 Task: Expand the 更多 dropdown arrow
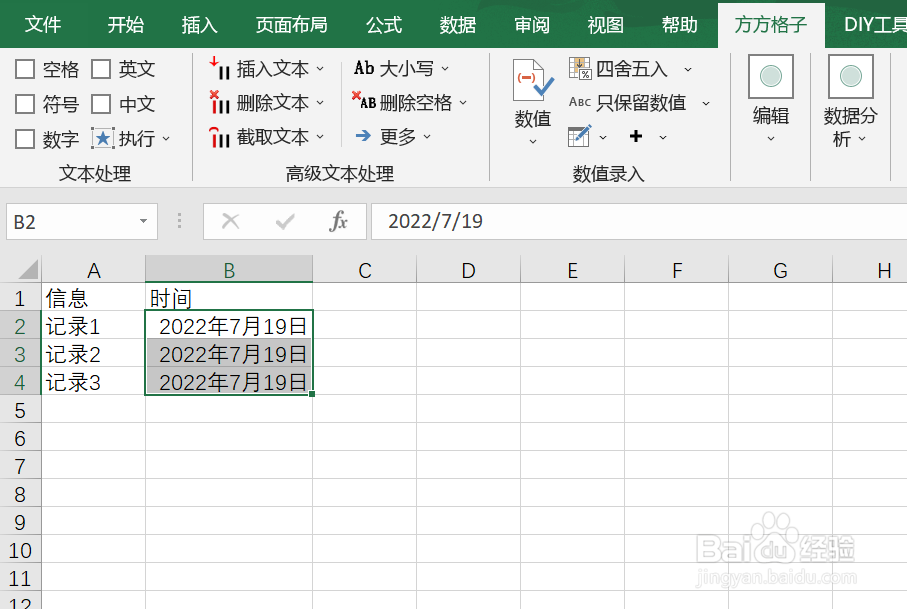coord(427,136)
